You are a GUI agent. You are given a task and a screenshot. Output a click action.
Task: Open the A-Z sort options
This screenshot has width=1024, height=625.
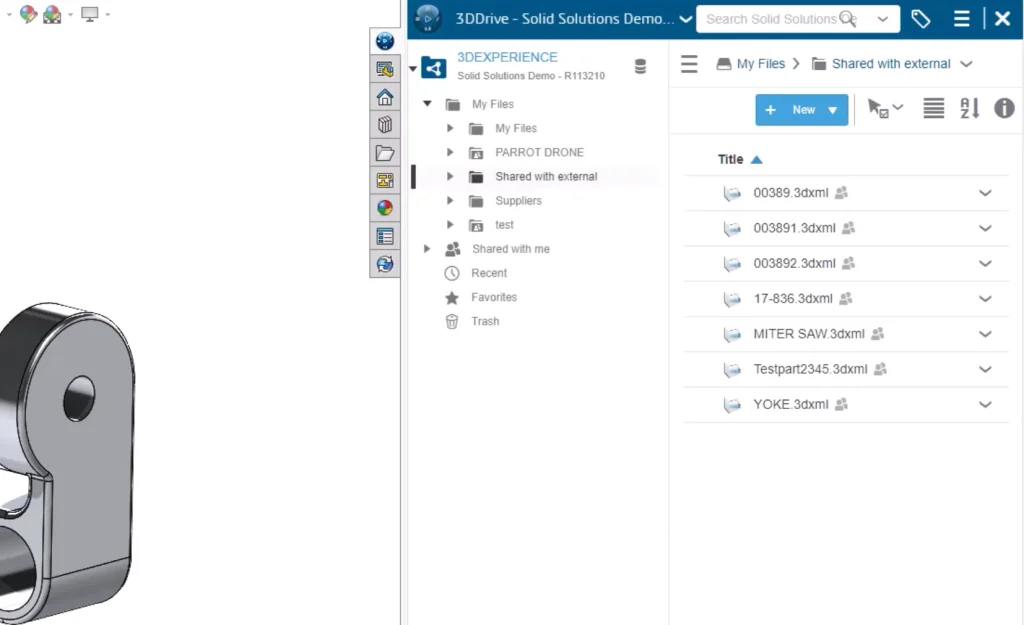(x=970, y=108)
